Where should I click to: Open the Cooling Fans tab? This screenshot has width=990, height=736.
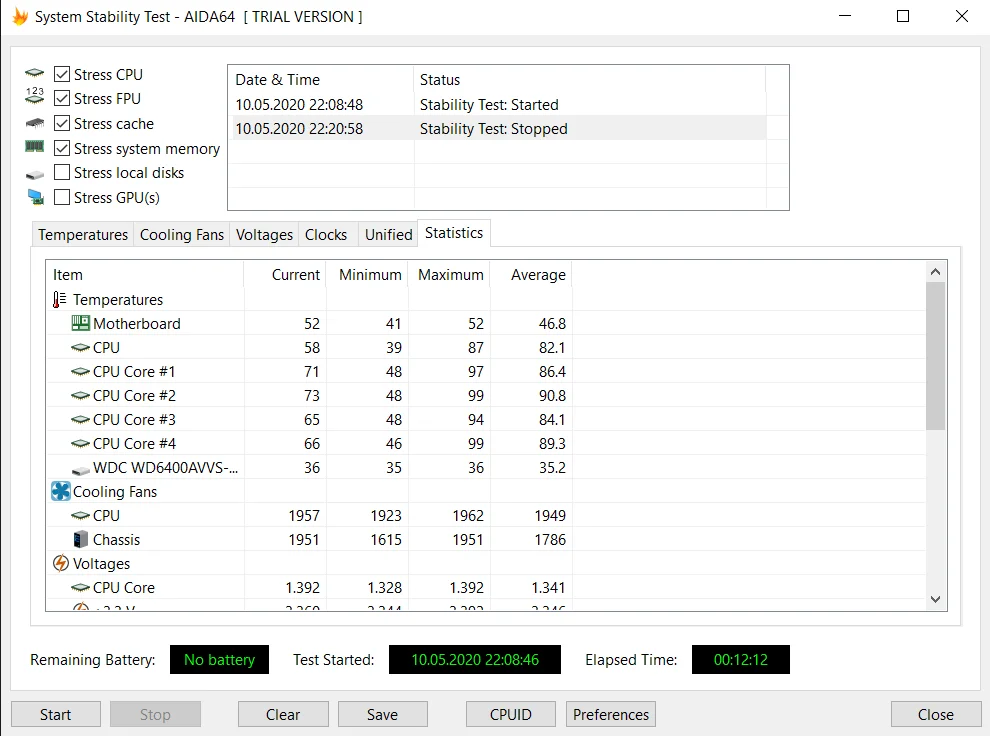click(182, 235)
